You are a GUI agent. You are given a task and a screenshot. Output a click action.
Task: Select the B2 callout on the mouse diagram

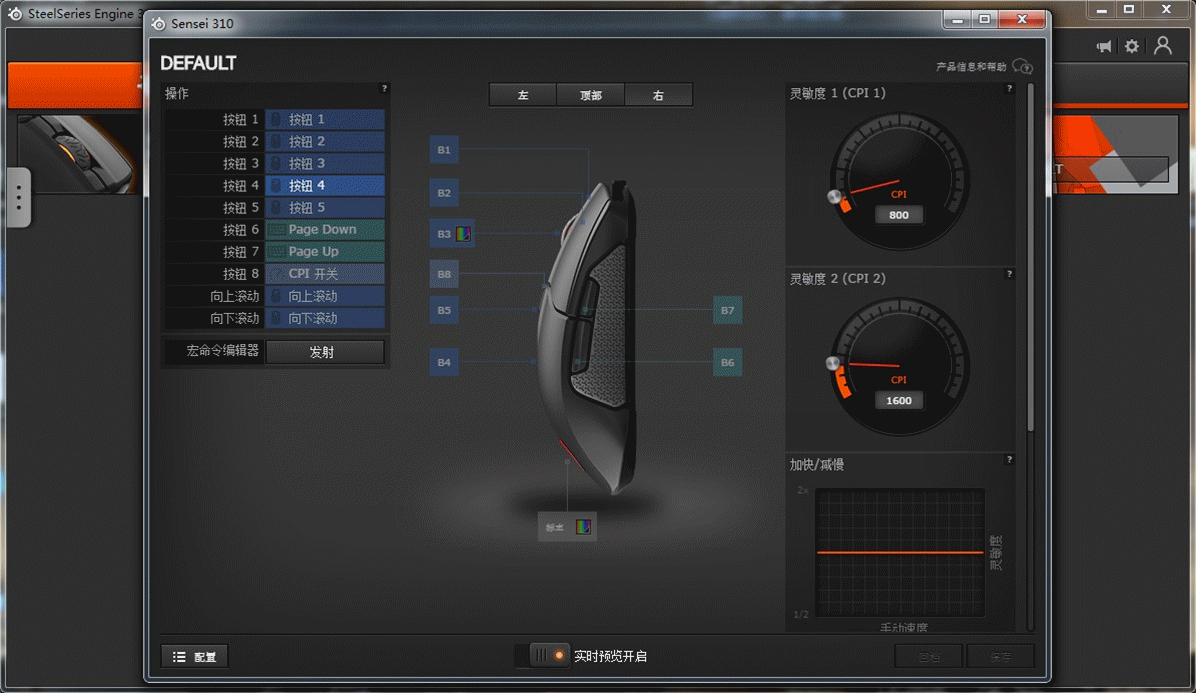[444, 193]
